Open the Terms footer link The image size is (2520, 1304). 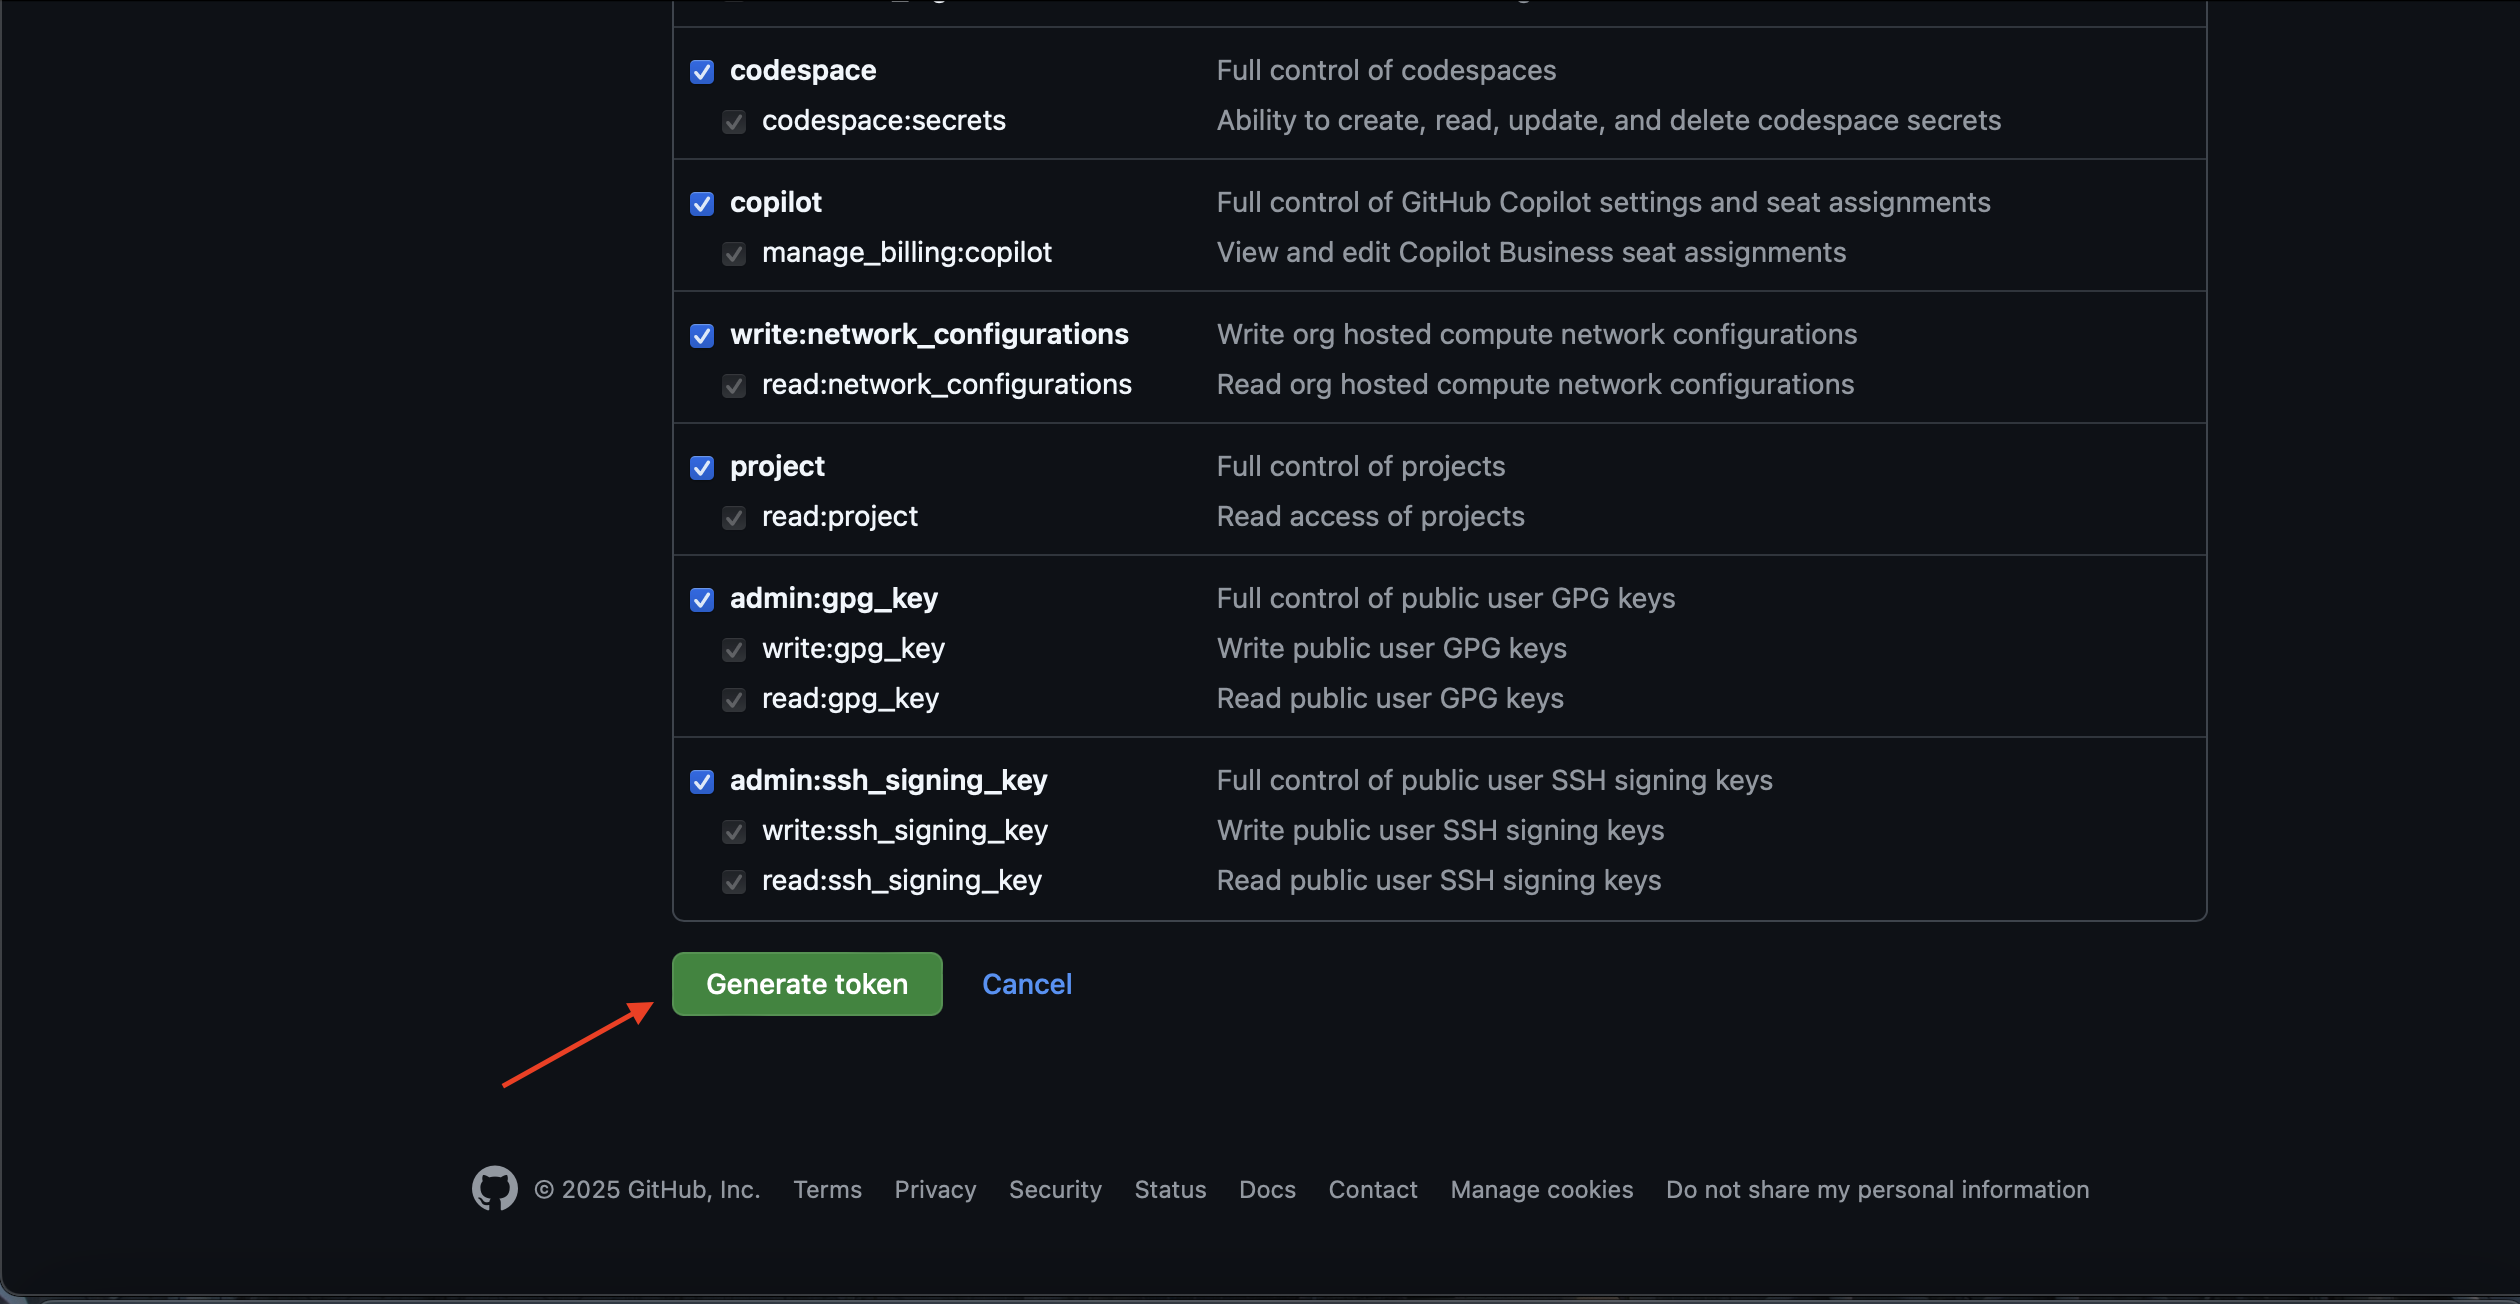pyautogui.click(x=827, y=1189)
